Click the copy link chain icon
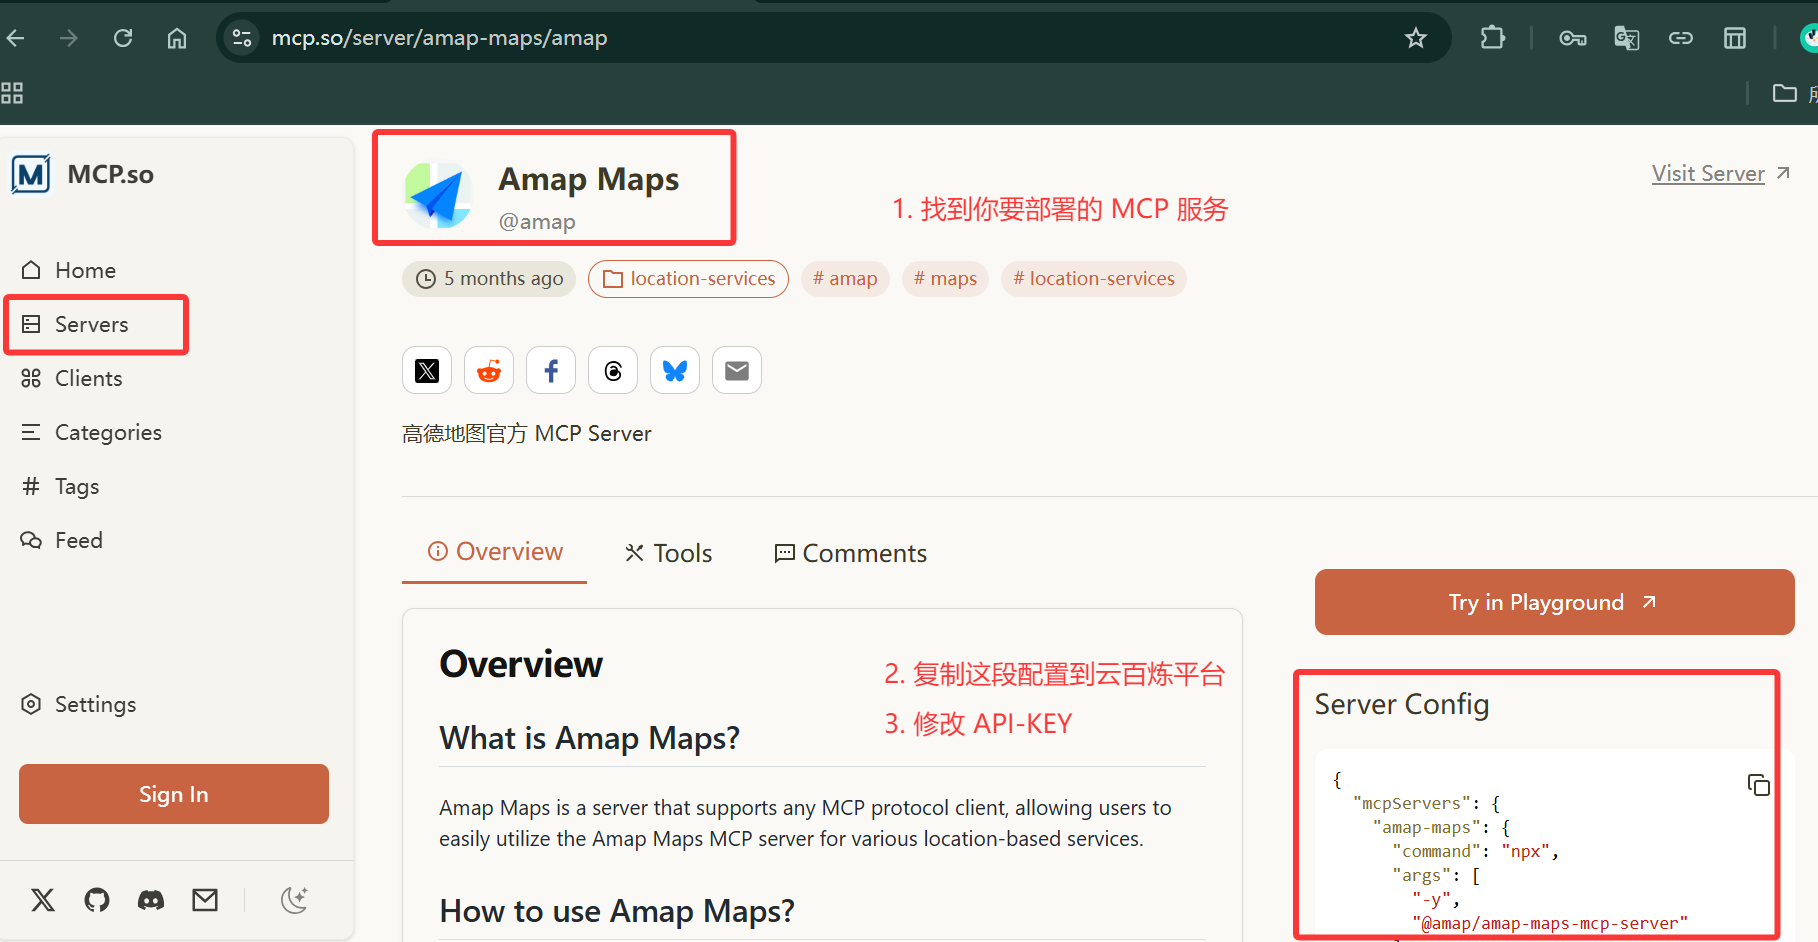Viewport: 1818px width, 942px height. point(1680,38)
